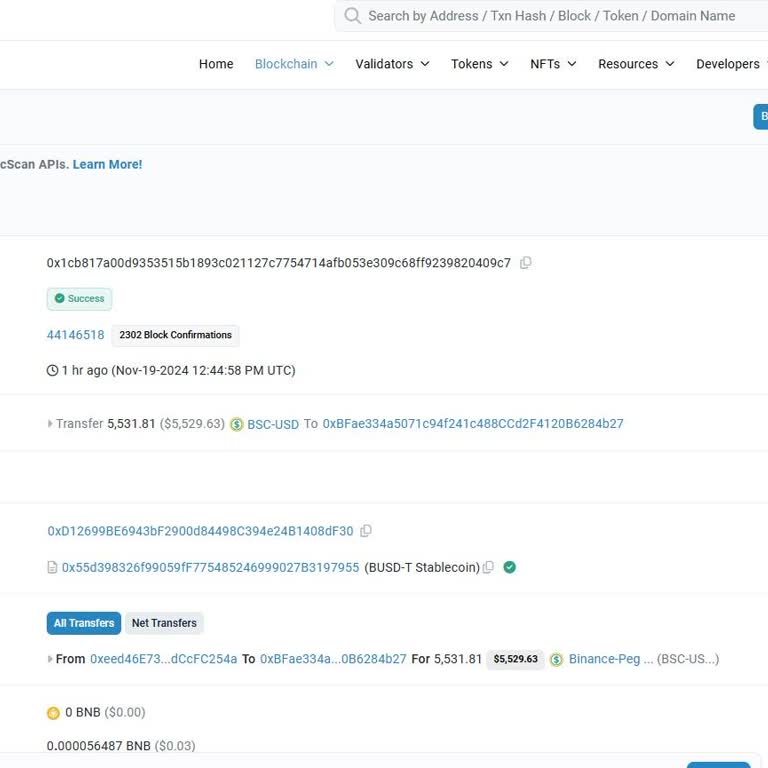Image resolution: width=768 pixels, height=768 pixels.
Task: Click the $5,529.63 value badge
Action: 515,659
